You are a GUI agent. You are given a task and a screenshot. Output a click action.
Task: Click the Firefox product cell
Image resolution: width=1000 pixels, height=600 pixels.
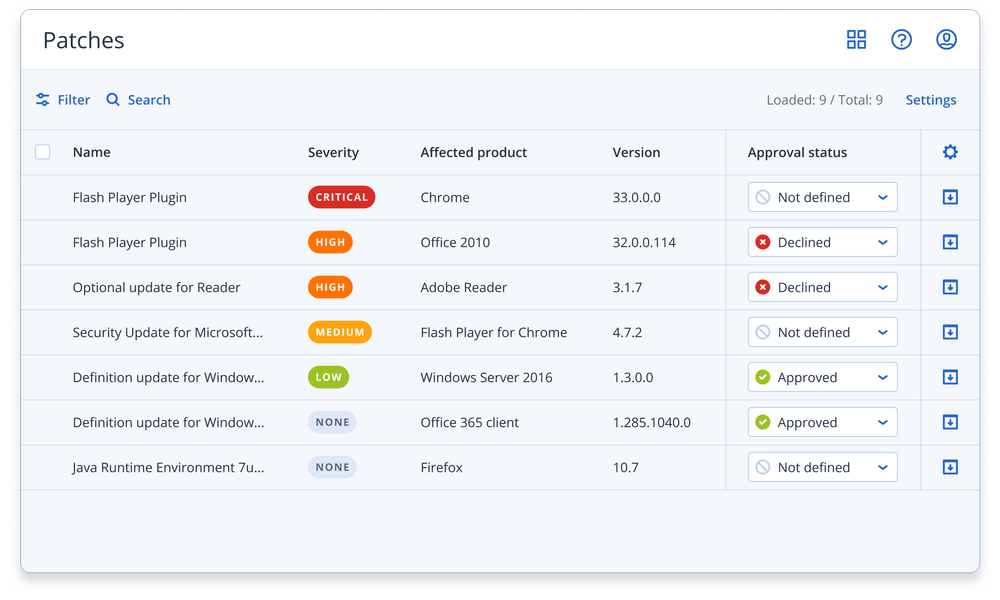441,467
